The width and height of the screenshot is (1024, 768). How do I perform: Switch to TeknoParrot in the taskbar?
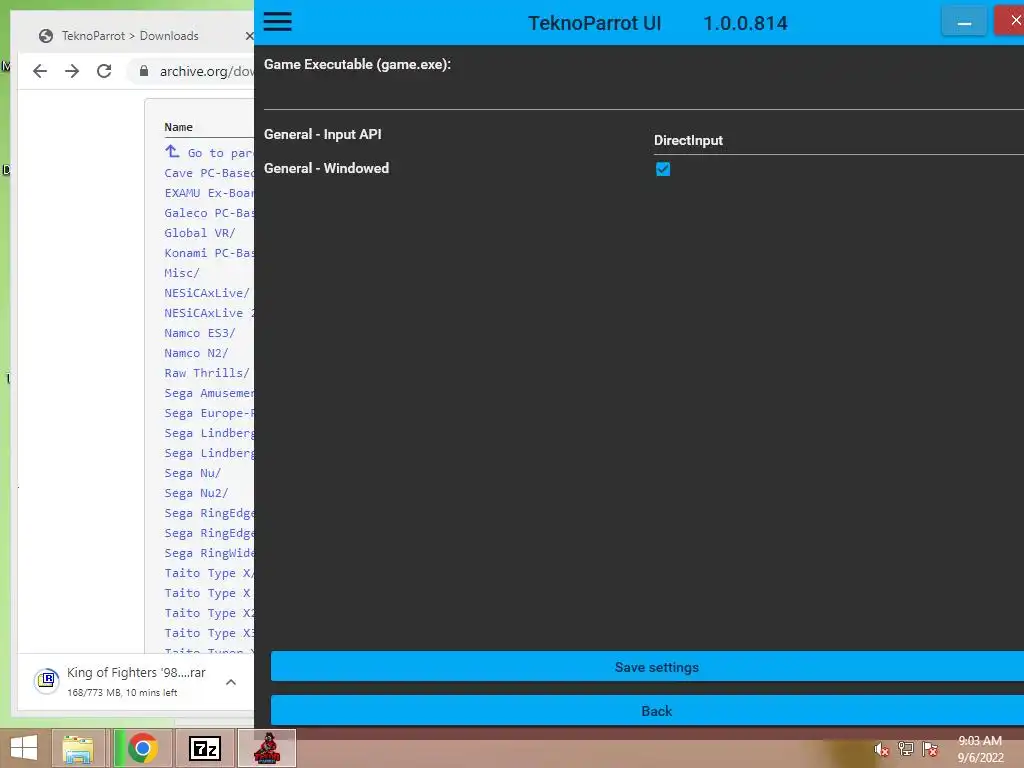click(267, 748)
